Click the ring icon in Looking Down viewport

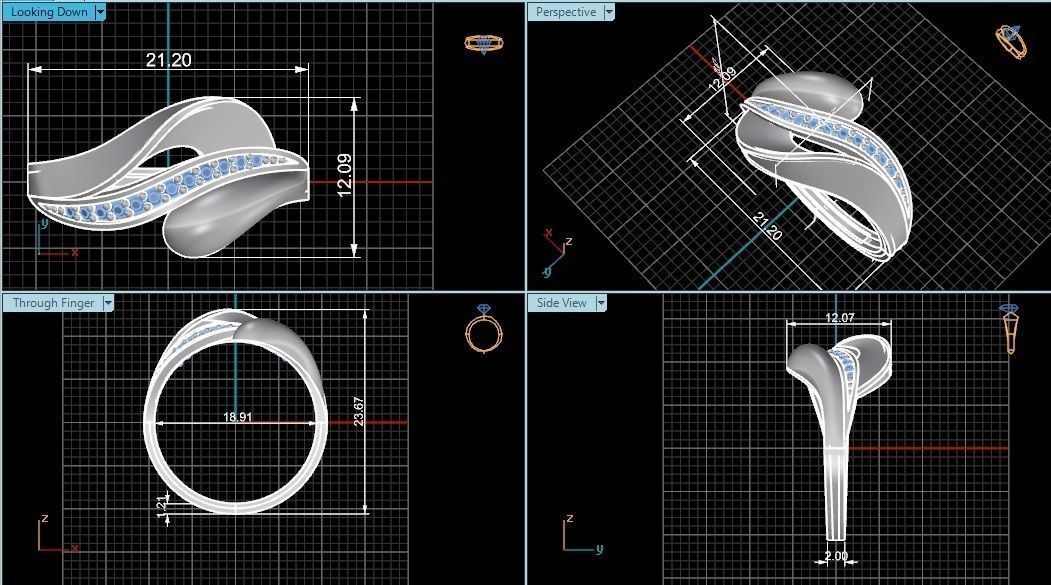tap(484, 44)
